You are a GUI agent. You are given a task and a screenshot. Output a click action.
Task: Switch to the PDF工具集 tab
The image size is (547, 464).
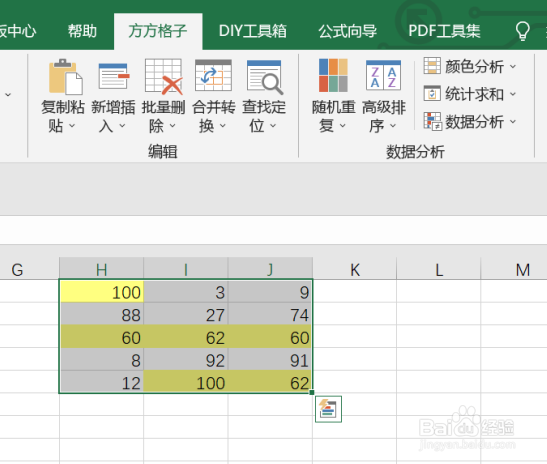pyautogui.click(x=444, y=31)
